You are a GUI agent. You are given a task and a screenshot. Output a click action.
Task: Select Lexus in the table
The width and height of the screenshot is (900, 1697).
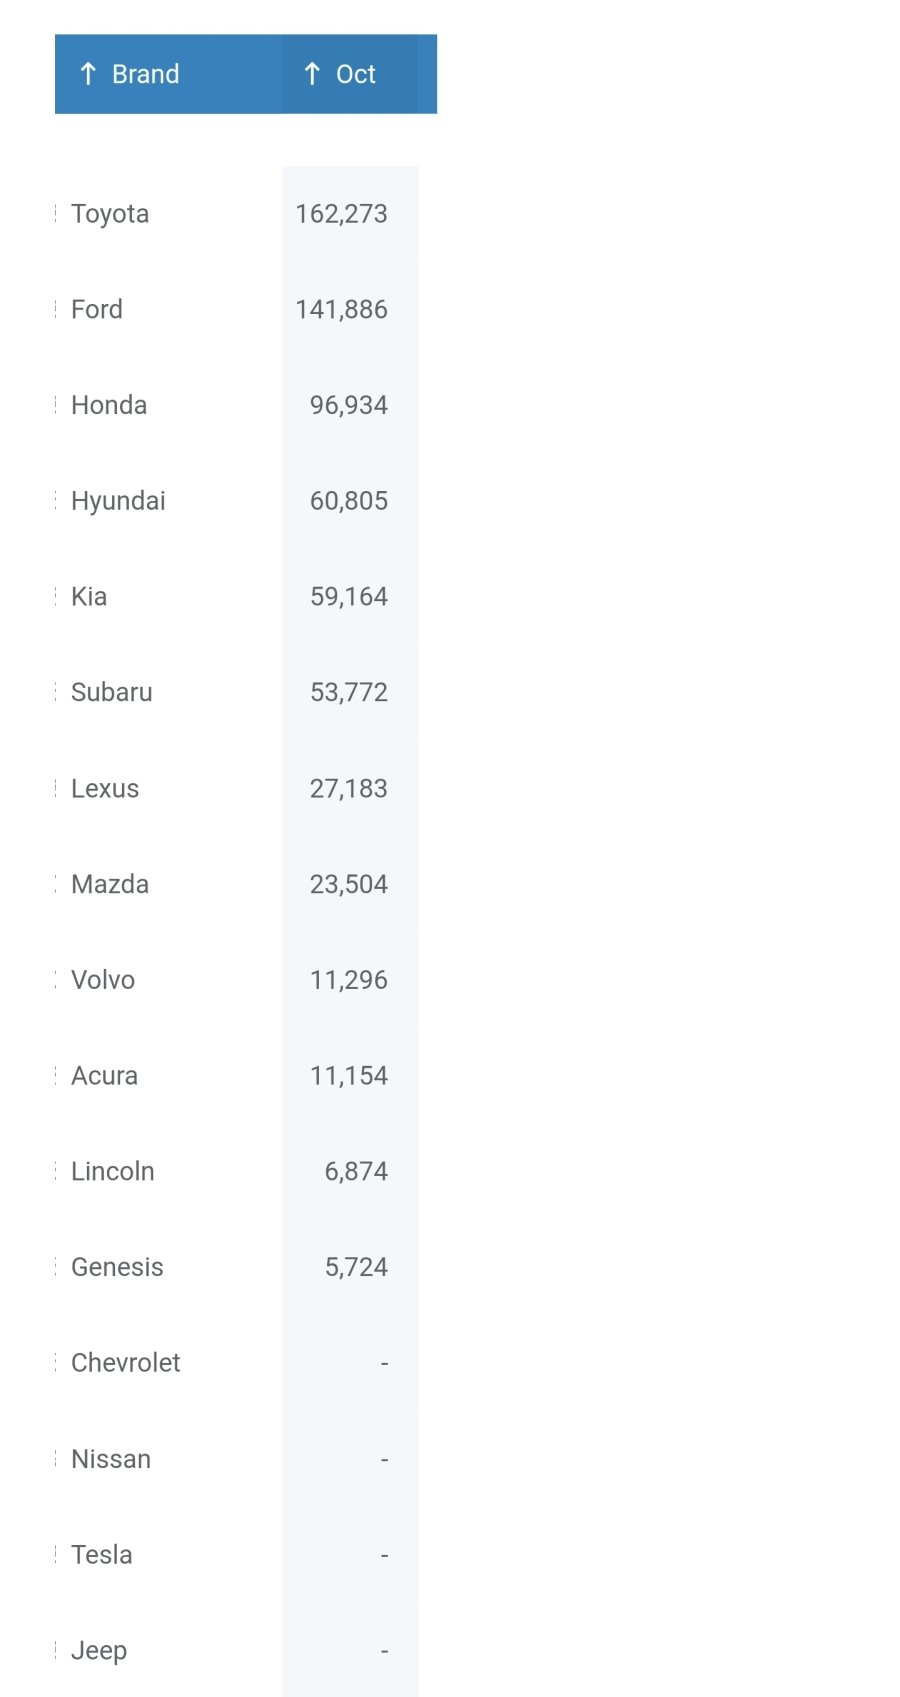point(105,789)
